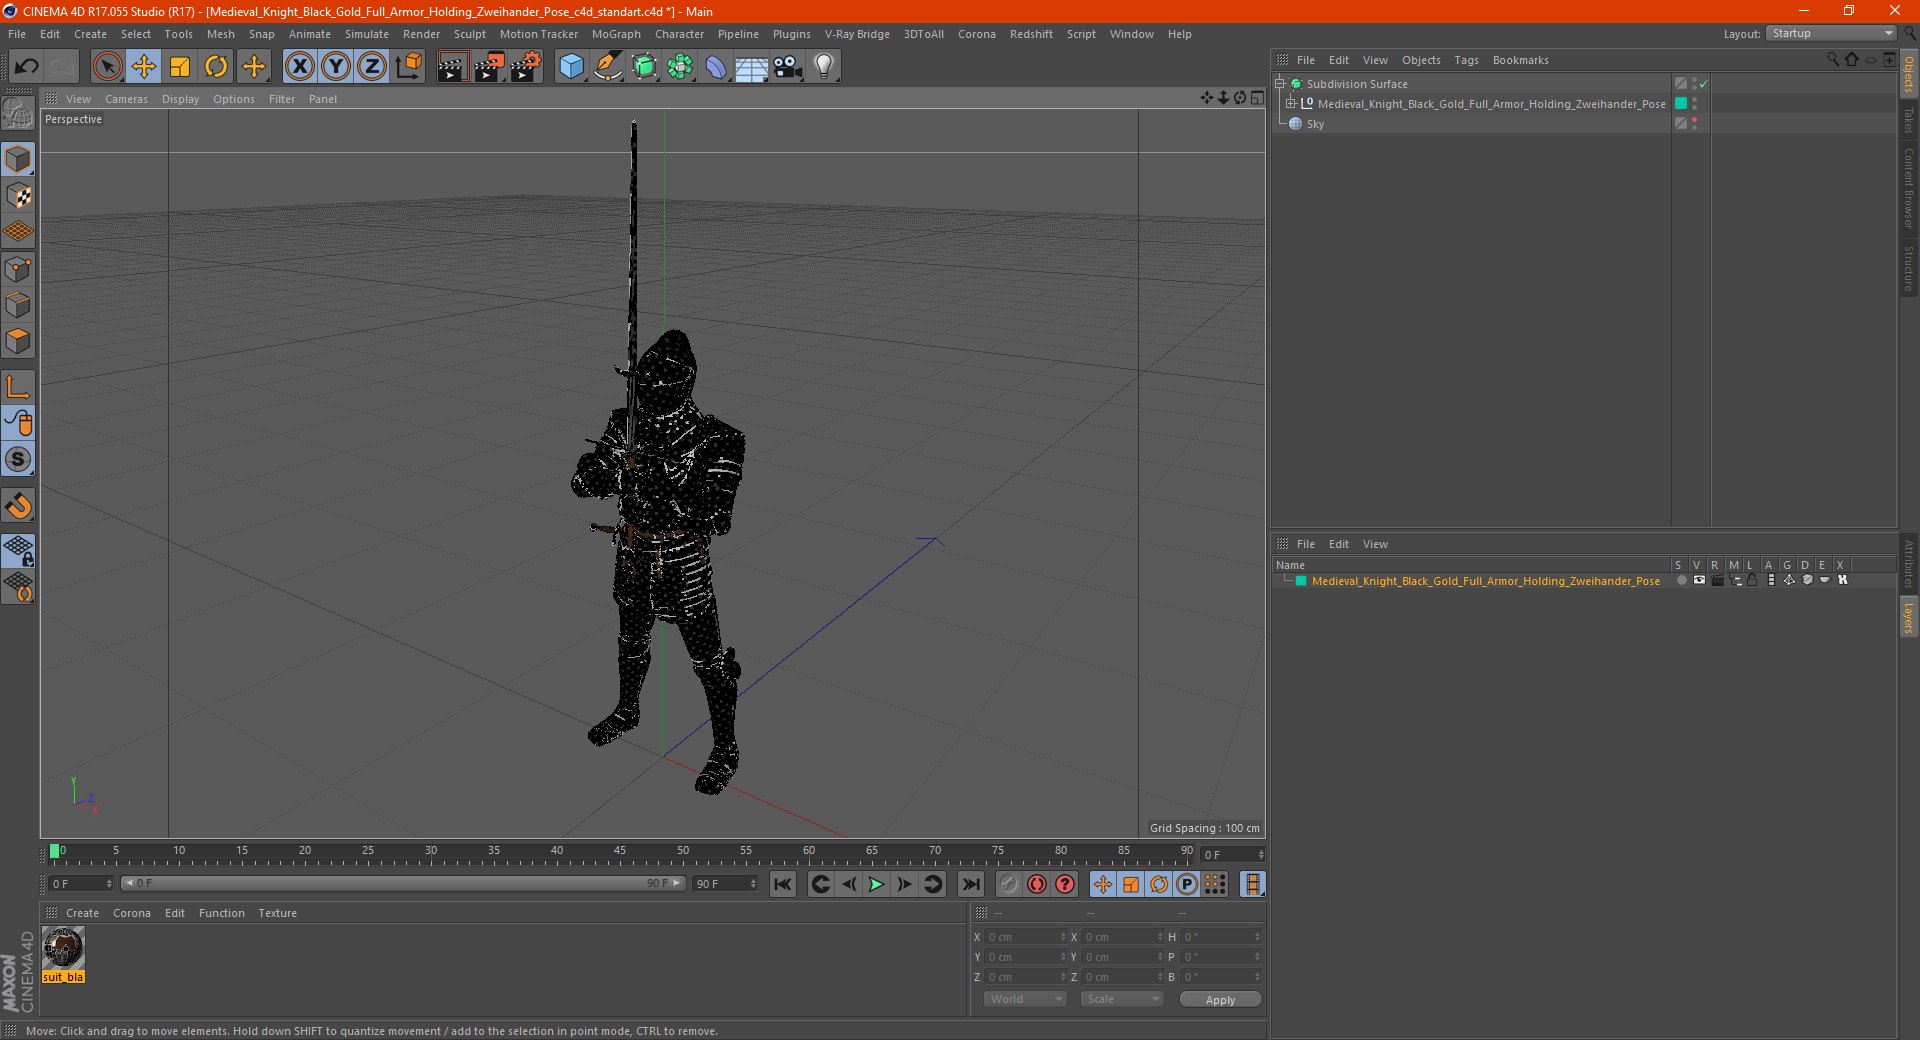Add a Light object
This screenshot has width=1920, height=1040.
click(x=824, y=67)
